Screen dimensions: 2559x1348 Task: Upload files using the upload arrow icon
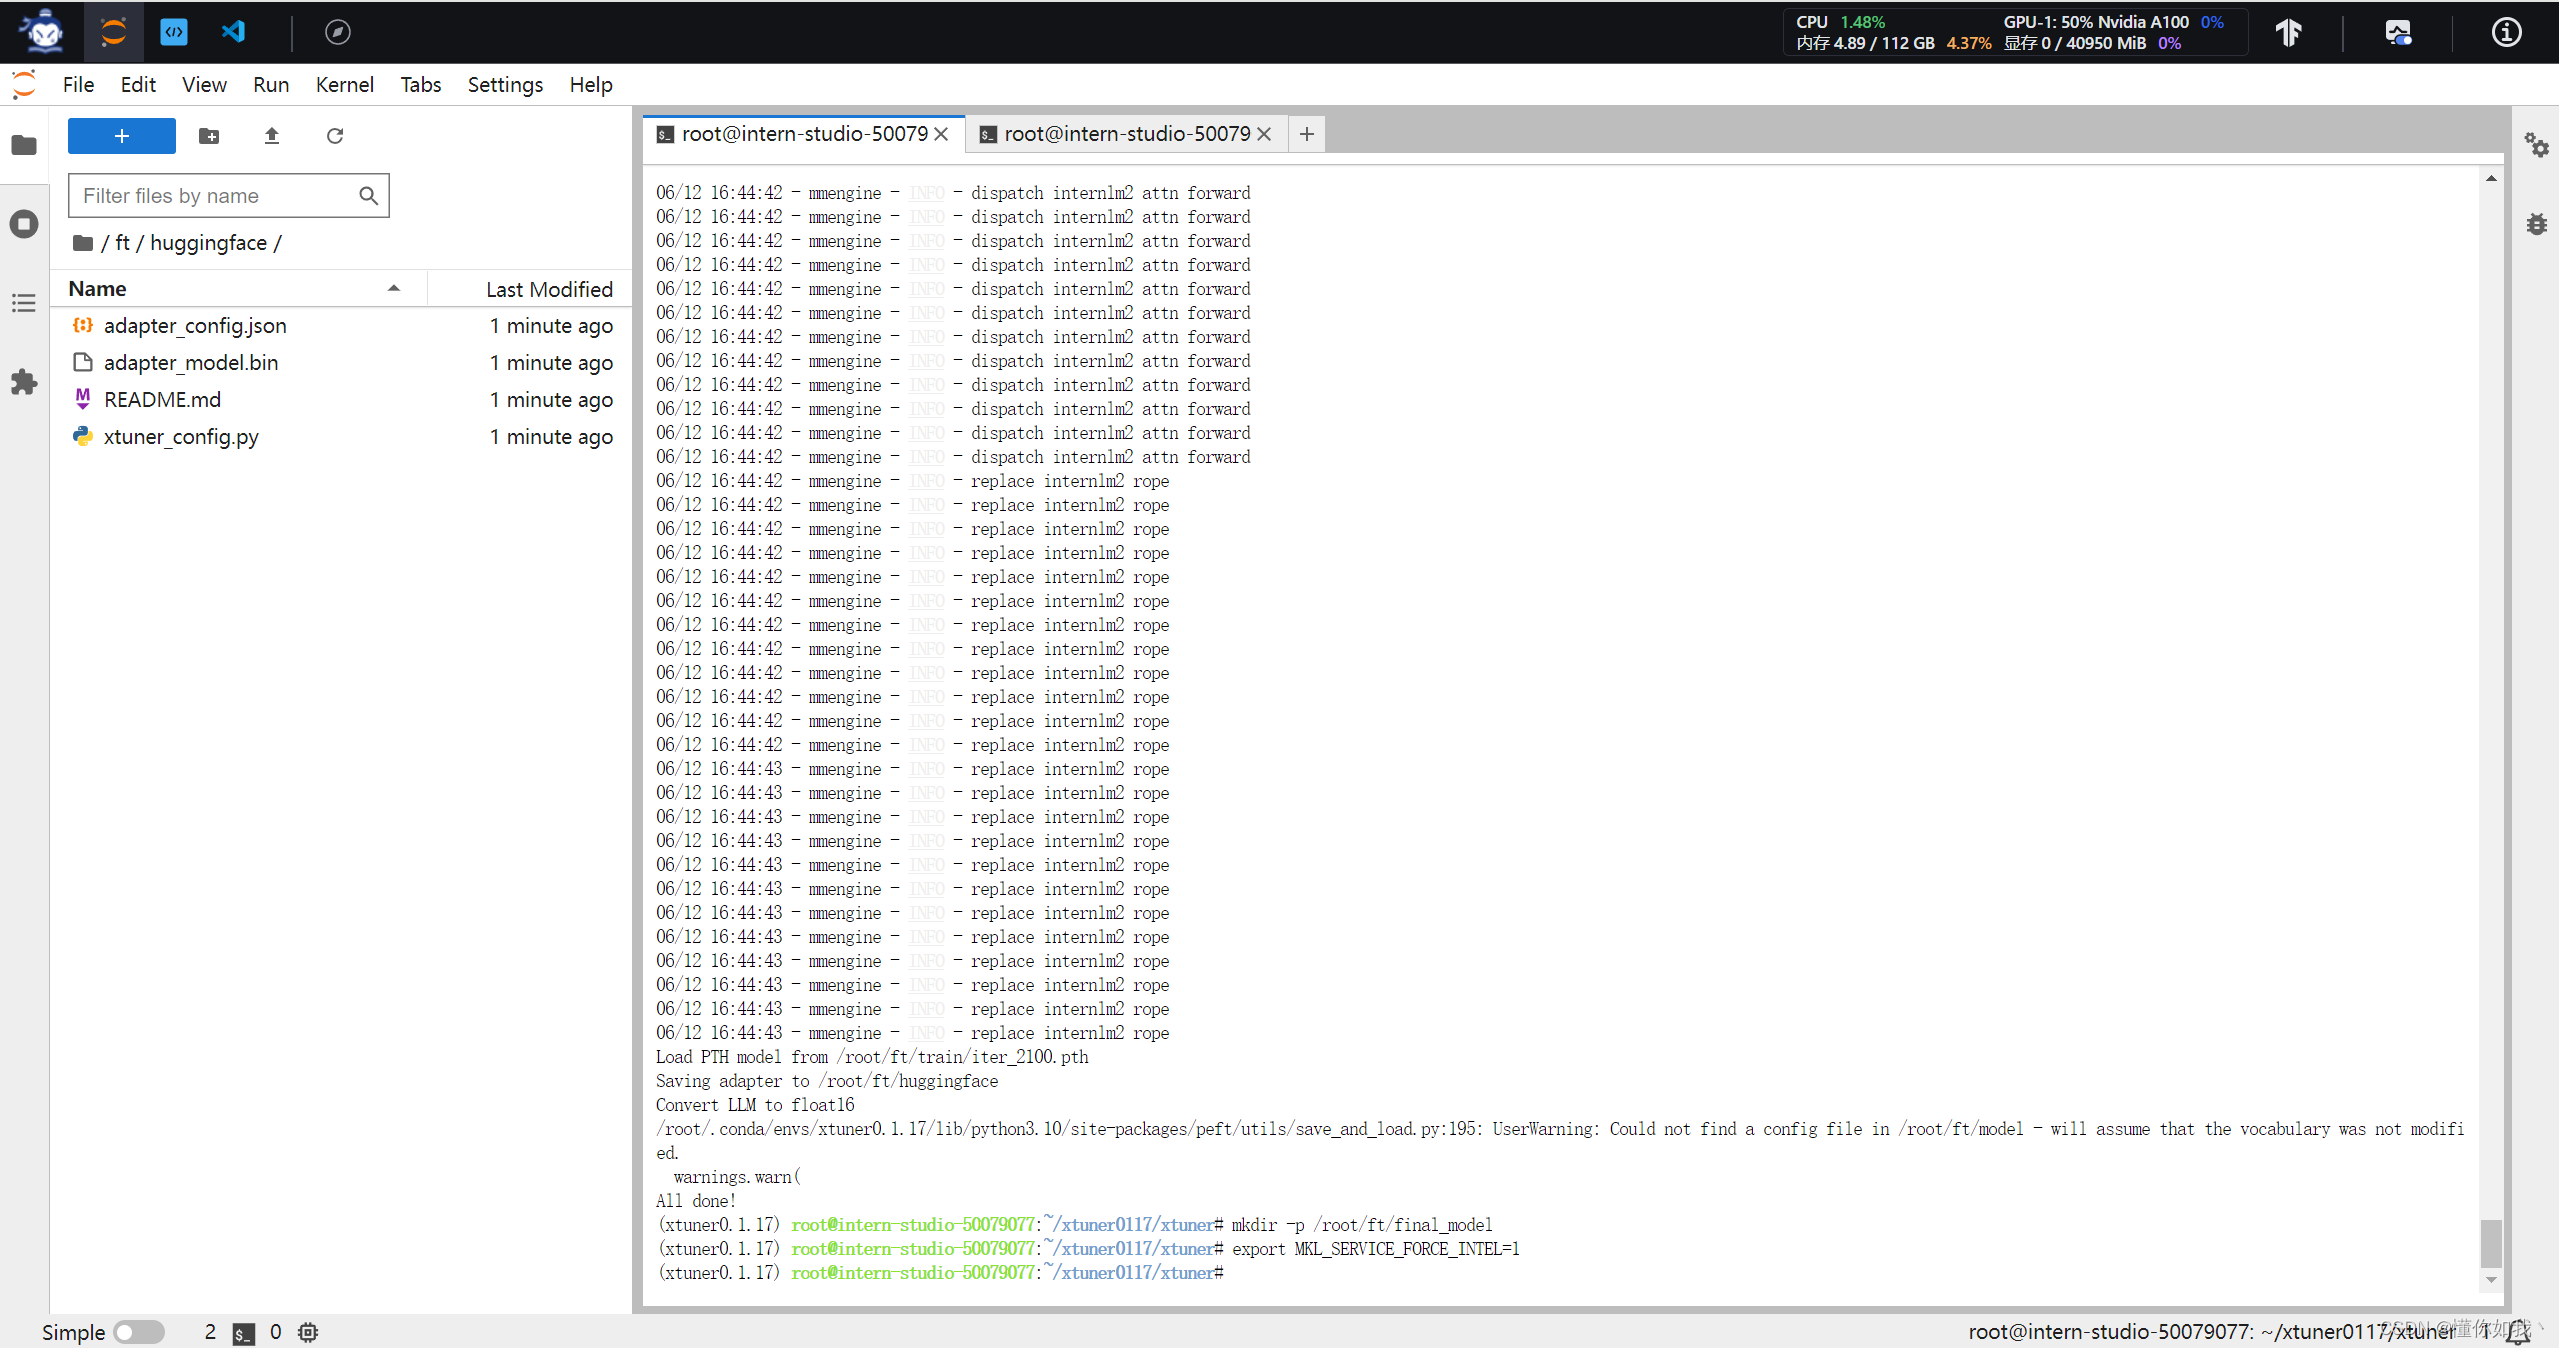click(x=271, y=136)
